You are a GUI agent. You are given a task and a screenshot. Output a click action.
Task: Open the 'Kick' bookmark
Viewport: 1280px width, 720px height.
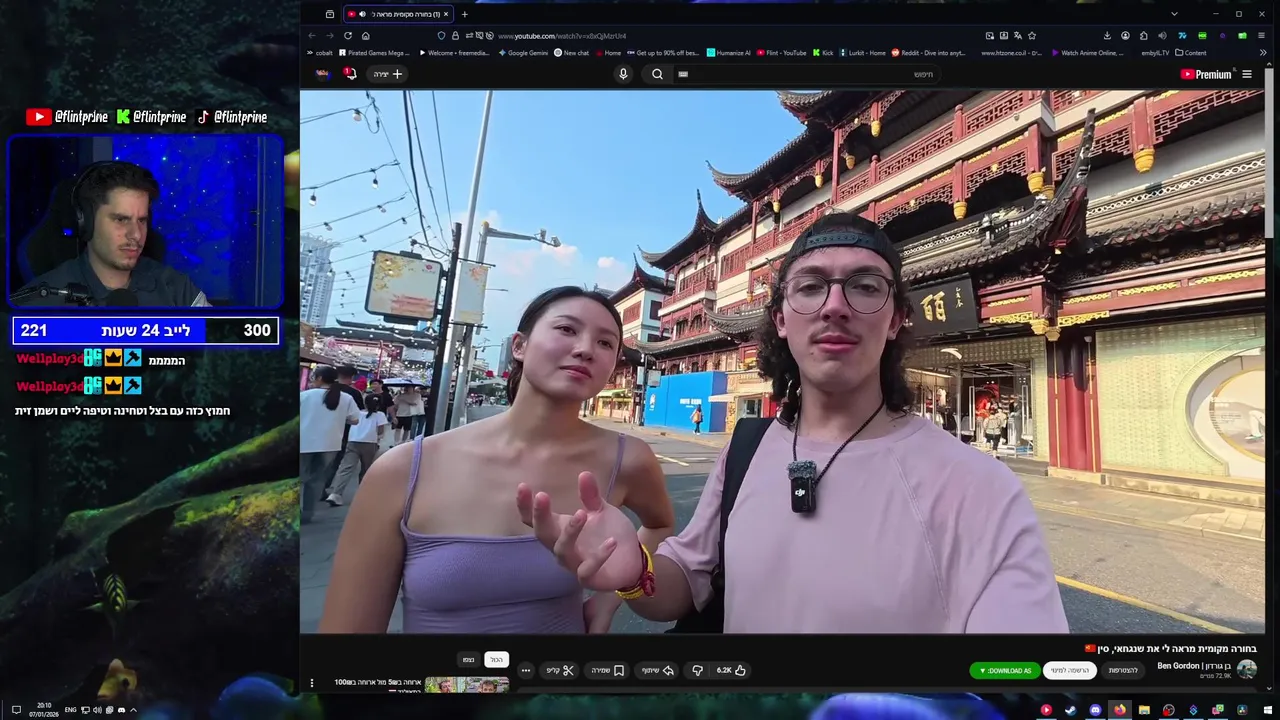click(822, 53)
